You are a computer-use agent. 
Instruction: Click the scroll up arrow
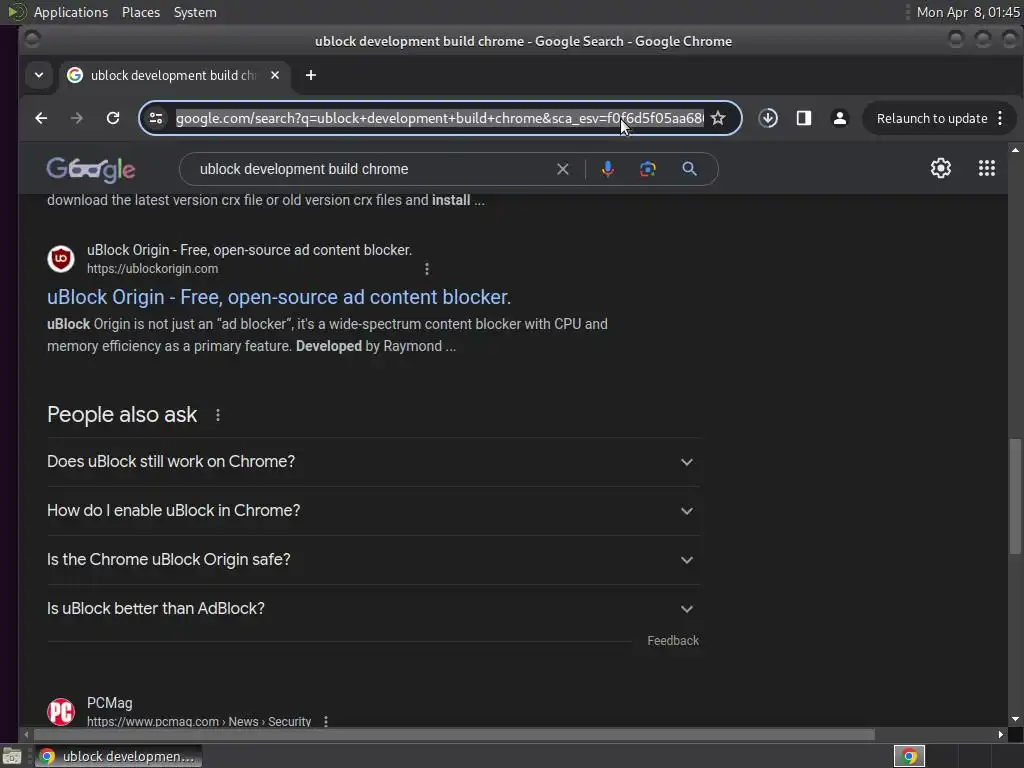coord(1015,150)
